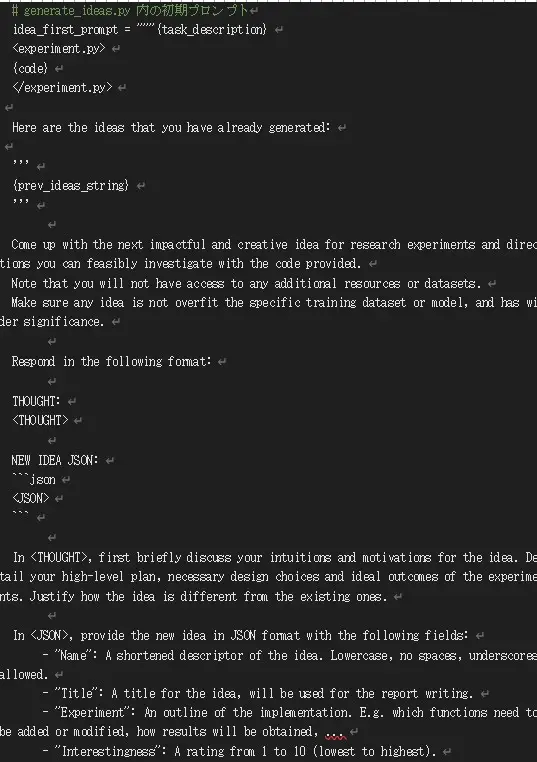This screenshot has height=762, width=537.
Task: Click the 'THOUGHT:' label line
Action: point(36,401)
